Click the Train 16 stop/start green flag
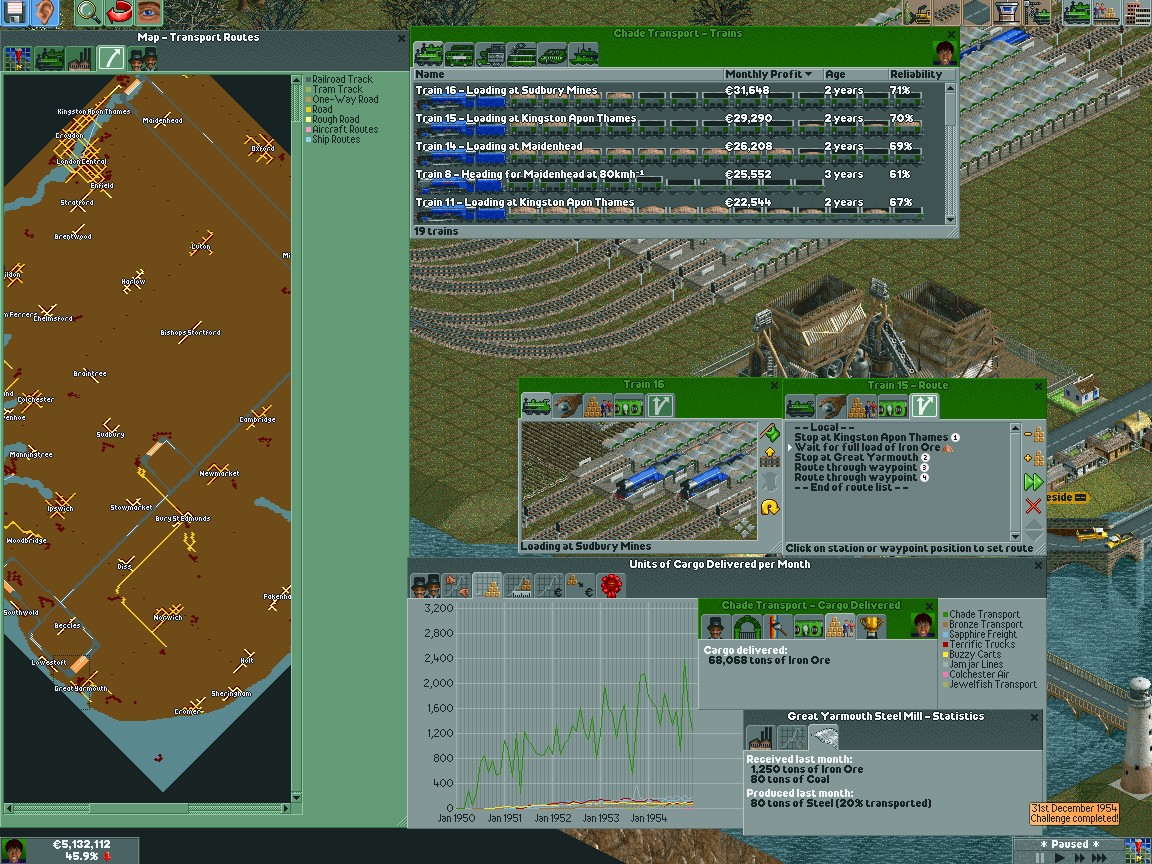Screen dimensions: 1152x864 [770, 432]
